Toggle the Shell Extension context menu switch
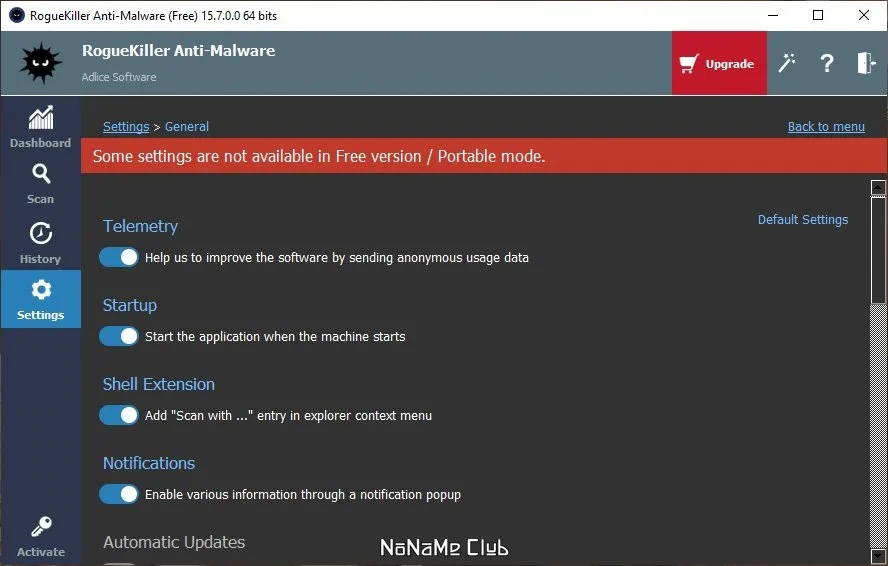 119,415
